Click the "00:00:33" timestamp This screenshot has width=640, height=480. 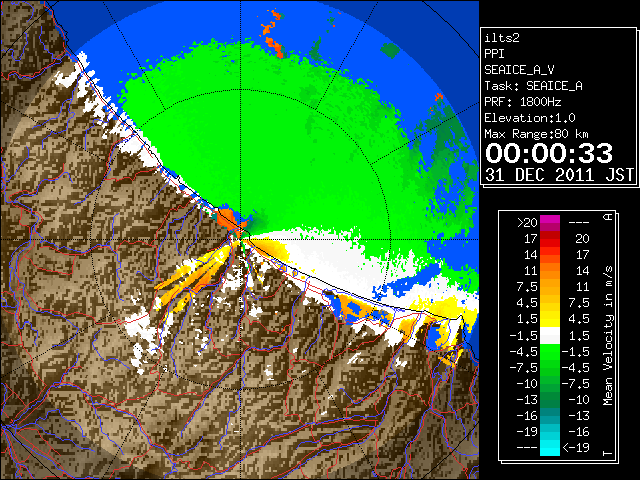pyautogui.click(x=549, y=153)
